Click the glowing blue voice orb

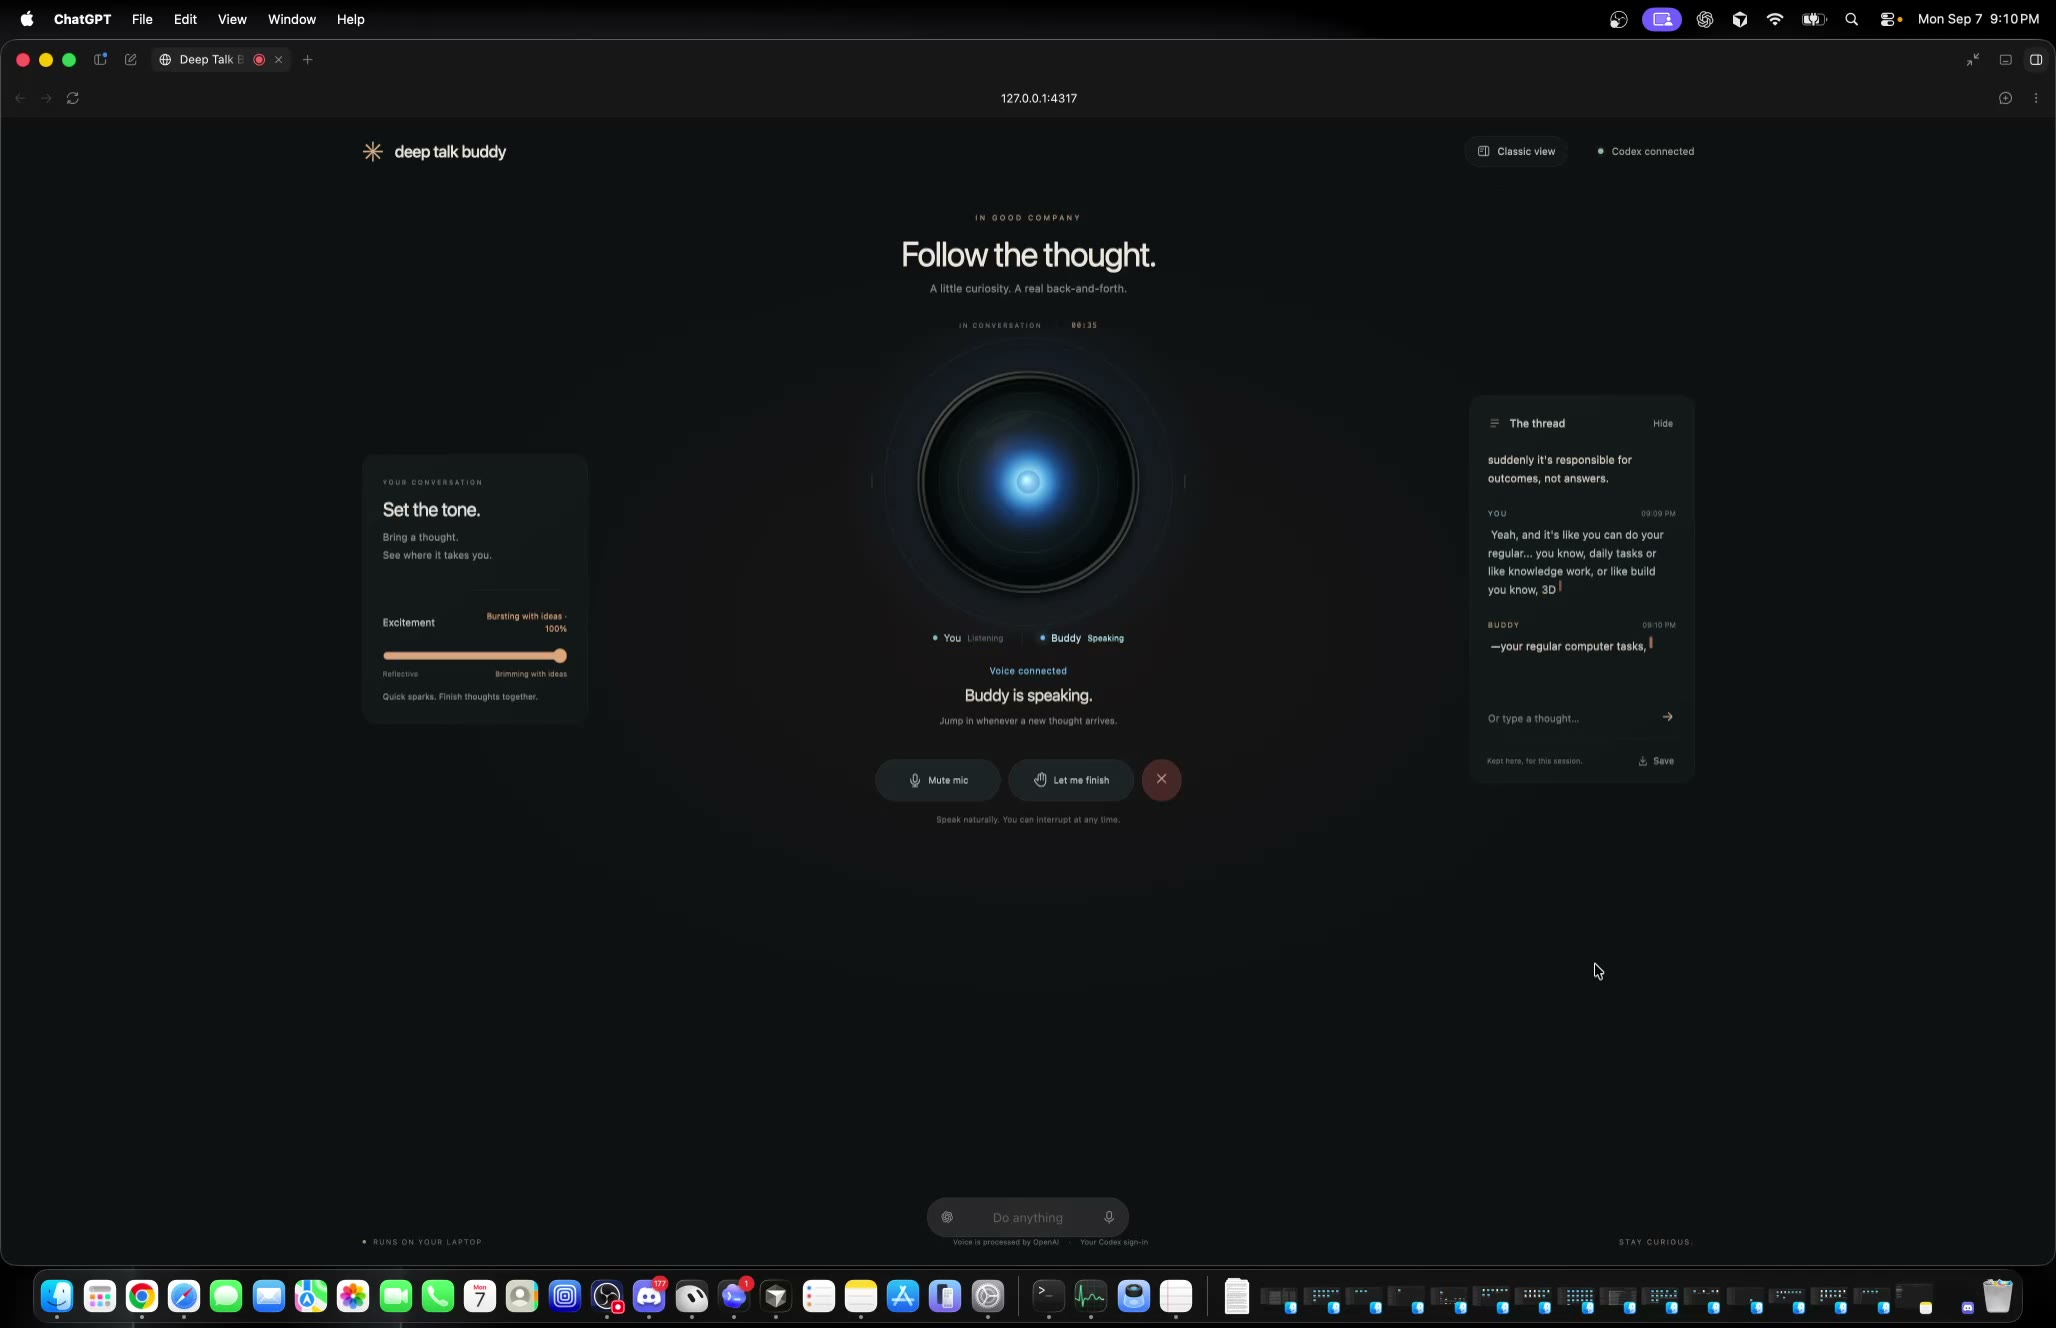(x=1028, y=482)
